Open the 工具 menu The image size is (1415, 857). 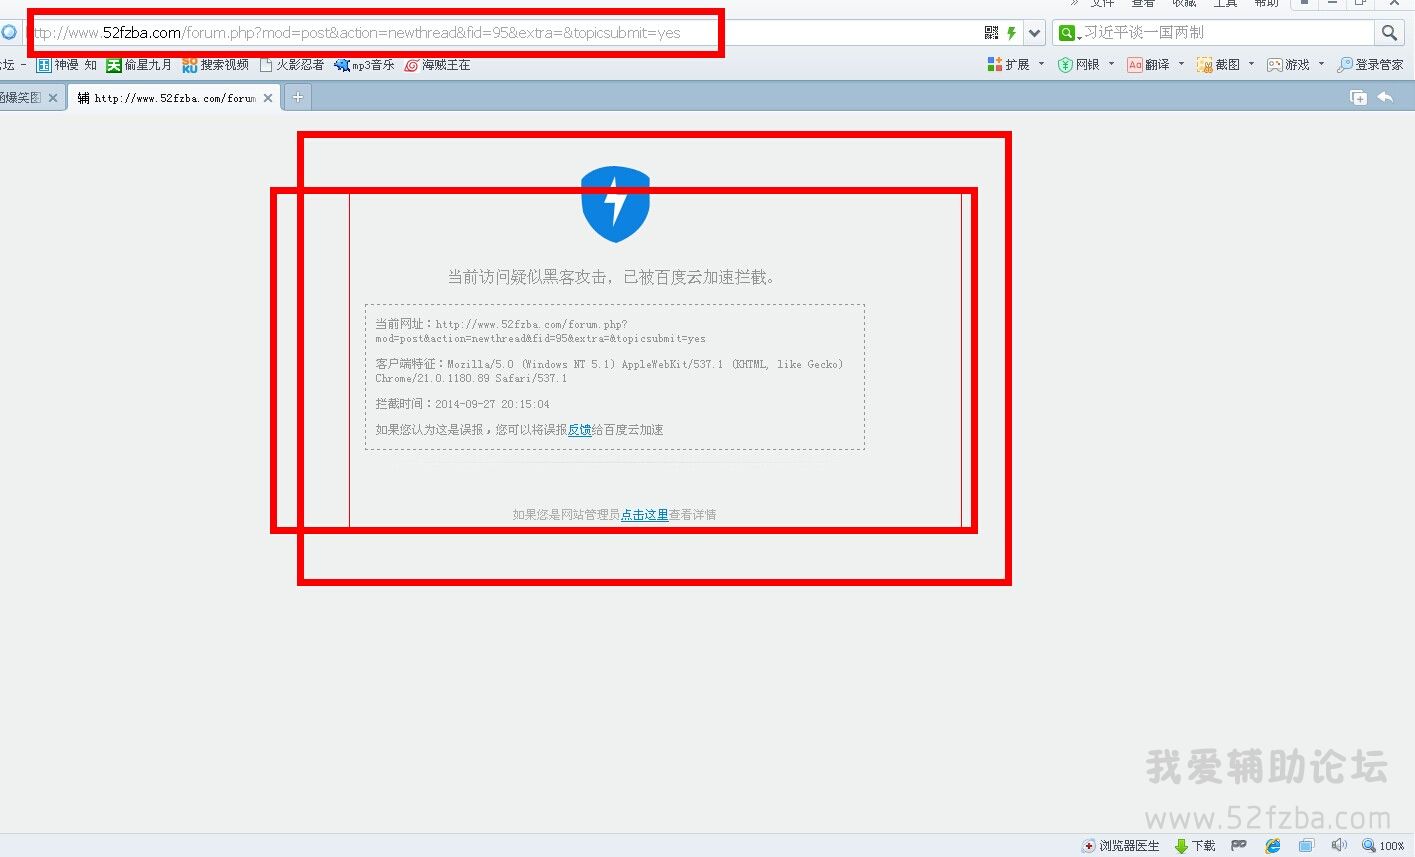click(1225, 4)
